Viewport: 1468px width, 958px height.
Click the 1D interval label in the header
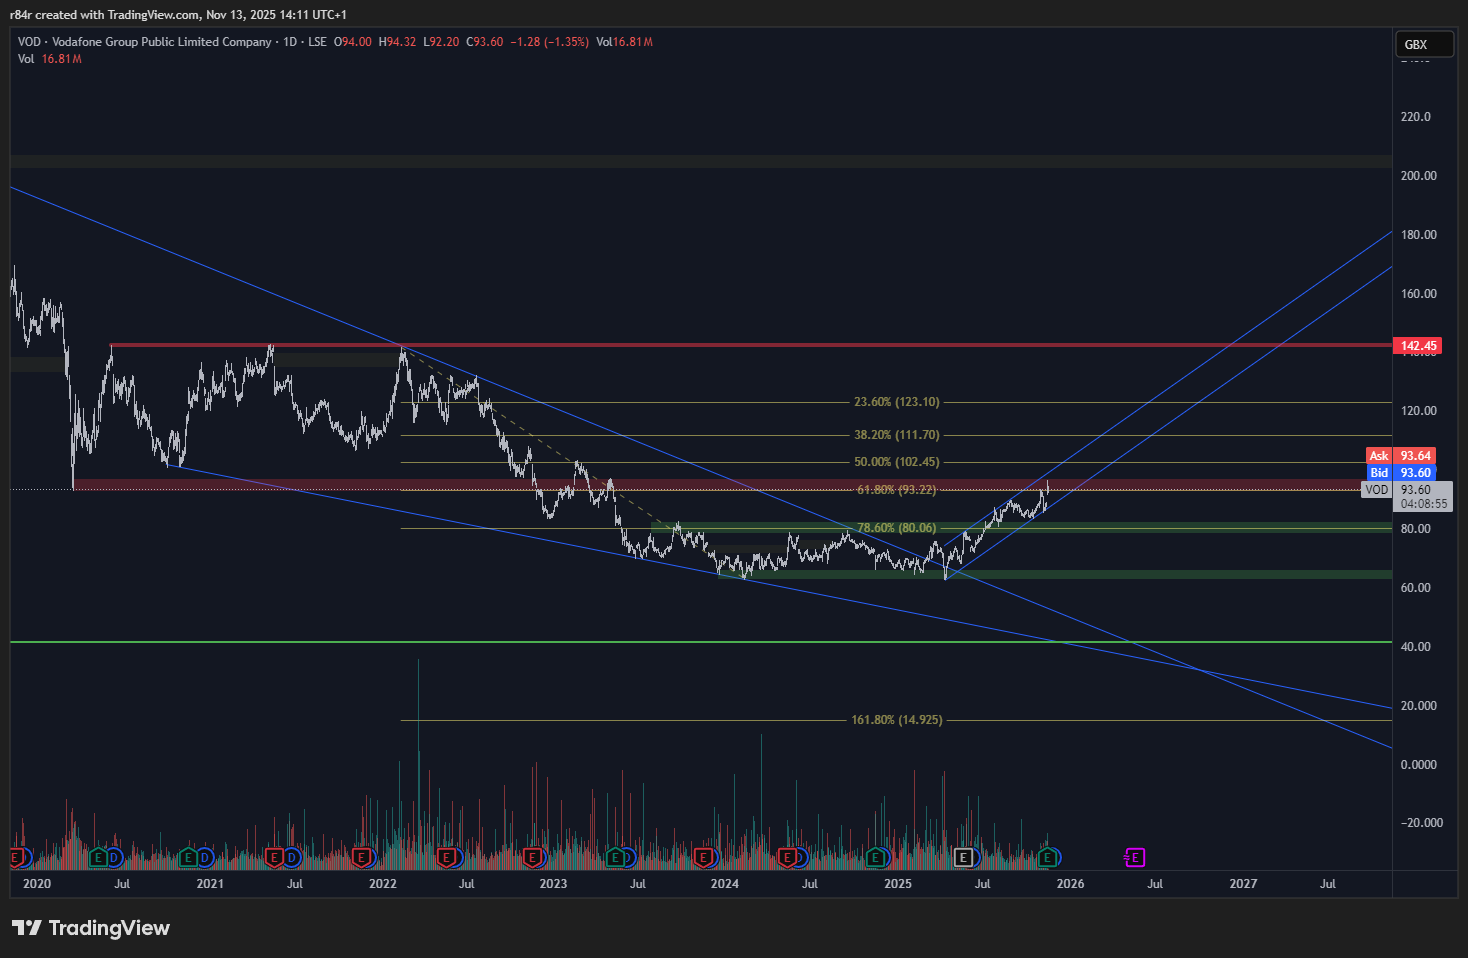290,42
